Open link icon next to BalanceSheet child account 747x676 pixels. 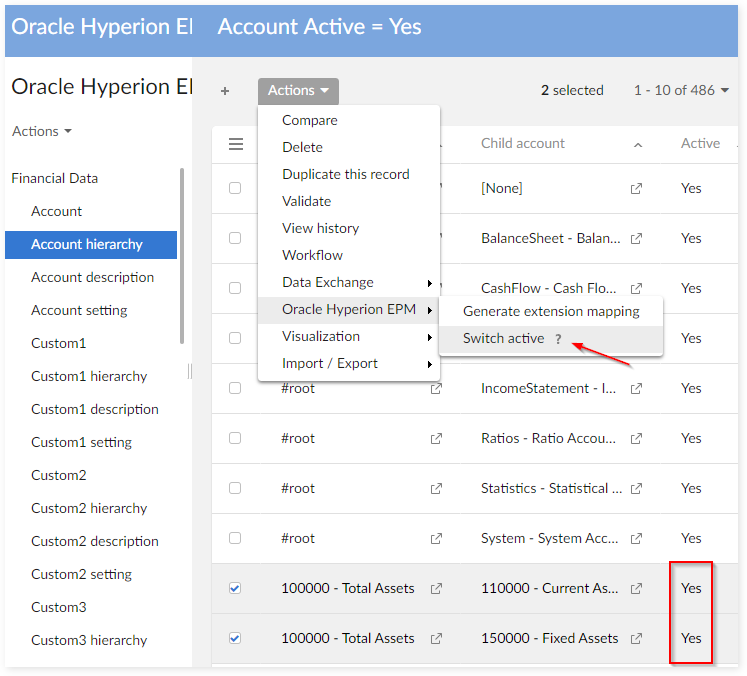(x=637, y=239)
